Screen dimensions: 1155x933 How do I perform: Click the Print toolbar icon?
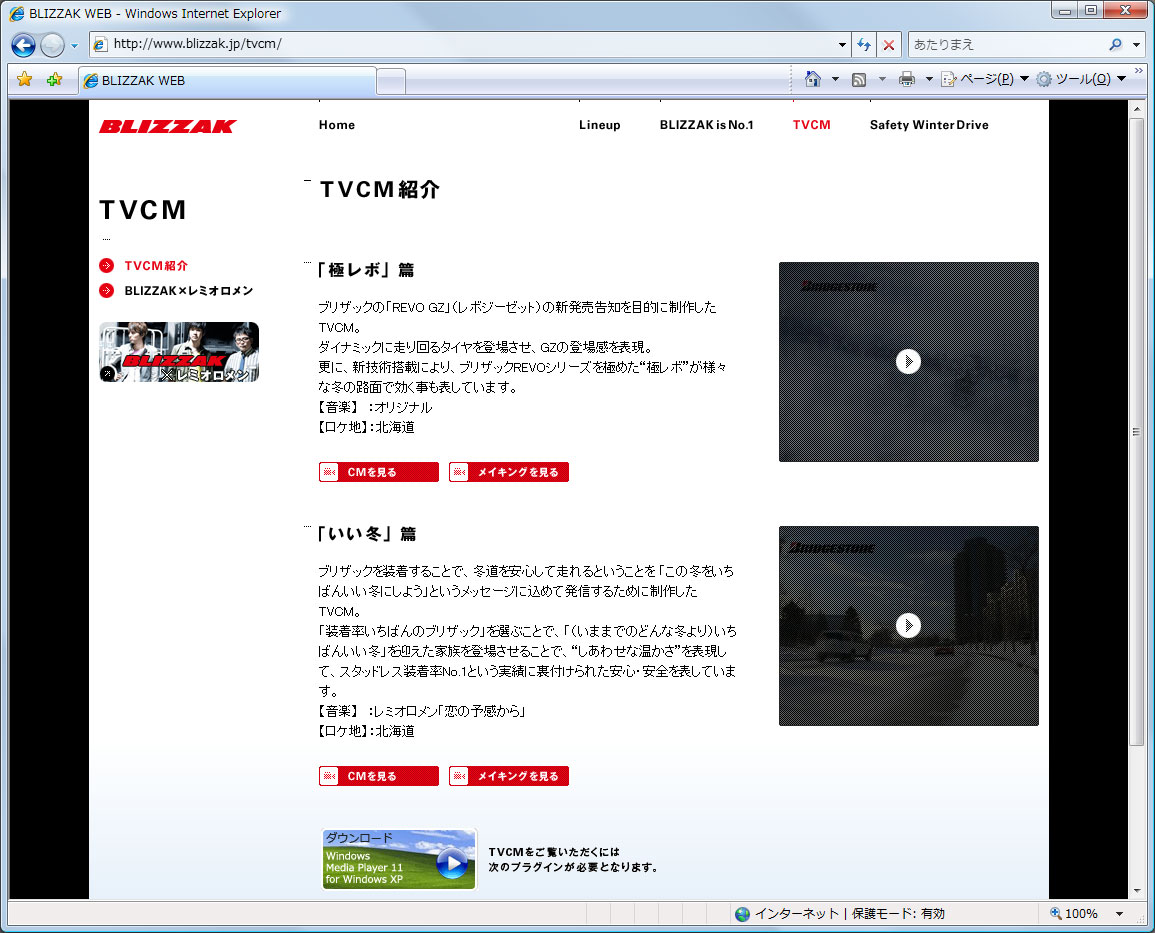click(x=907, y=80)
